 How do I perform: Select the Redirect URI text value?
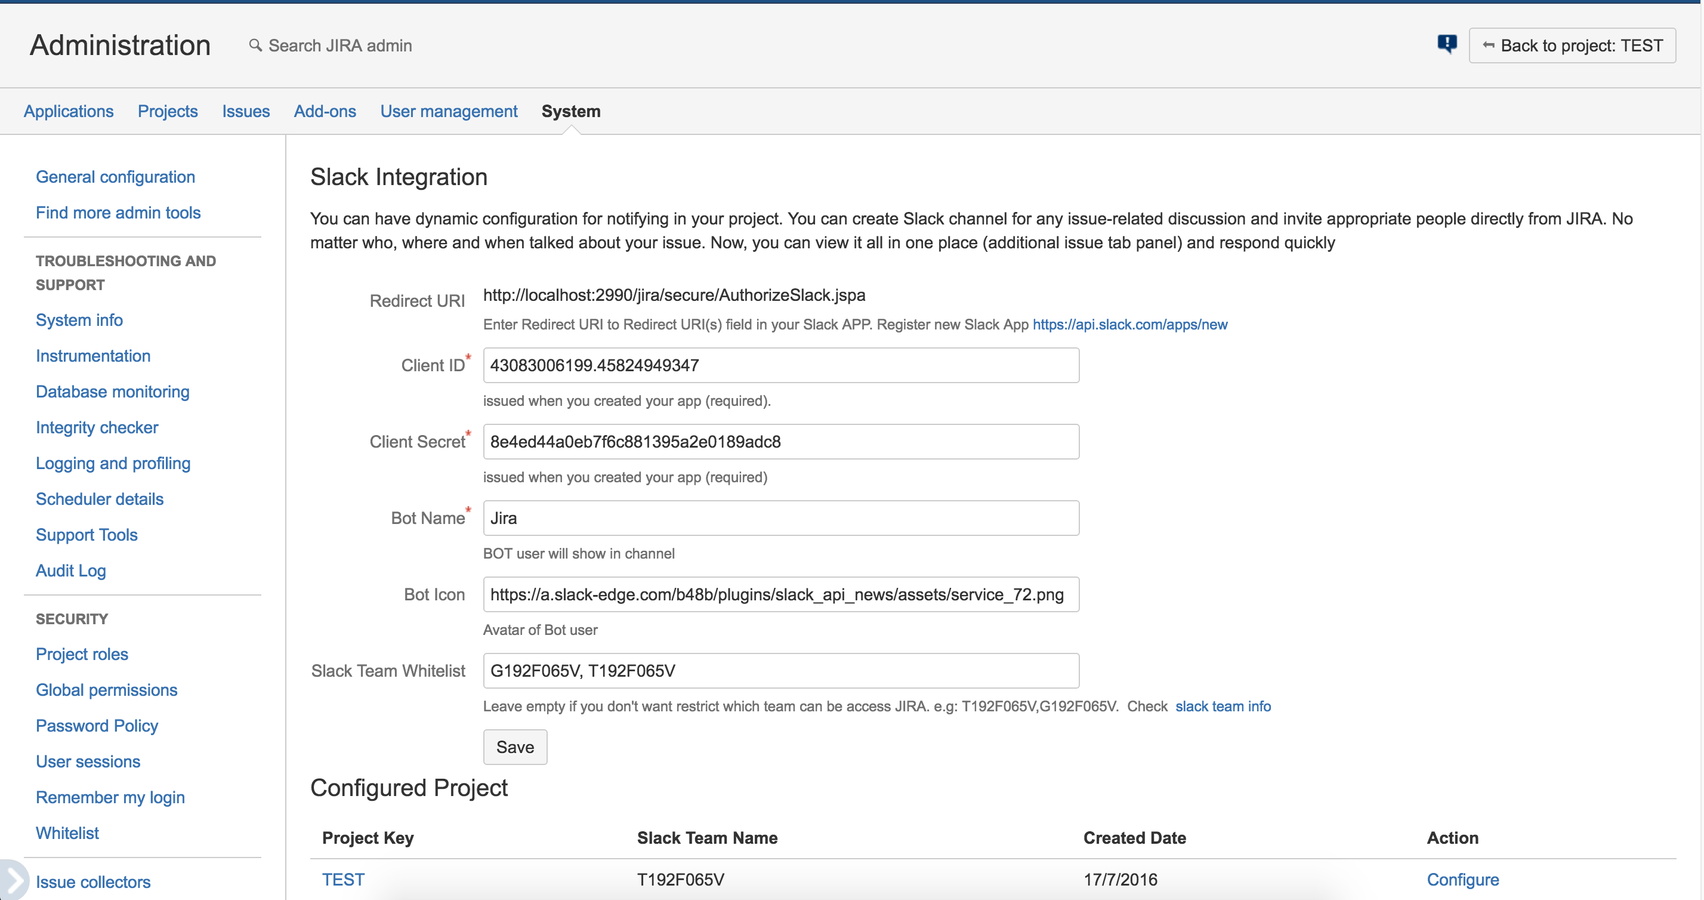674,295
